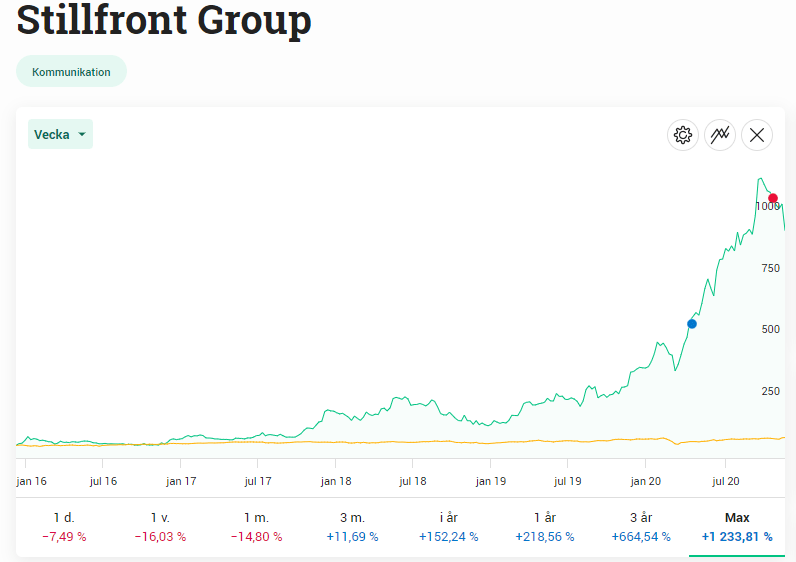Viewport: 796px width, 562px height.
Task: Select the 1 d. period tab
Action: (x=64, y=527)
